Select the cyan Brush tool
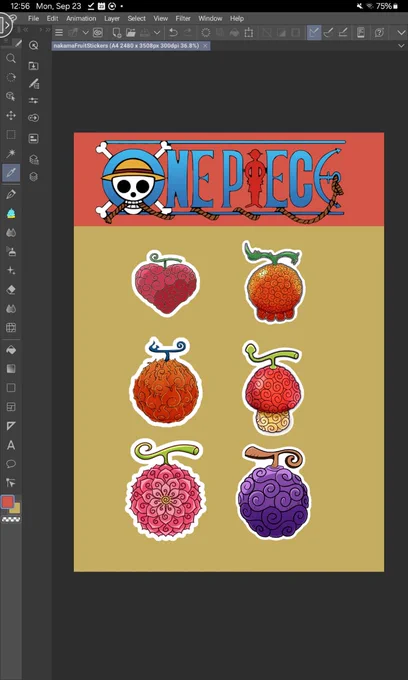Viewport: 408px width, 680px height. point(11,213)
